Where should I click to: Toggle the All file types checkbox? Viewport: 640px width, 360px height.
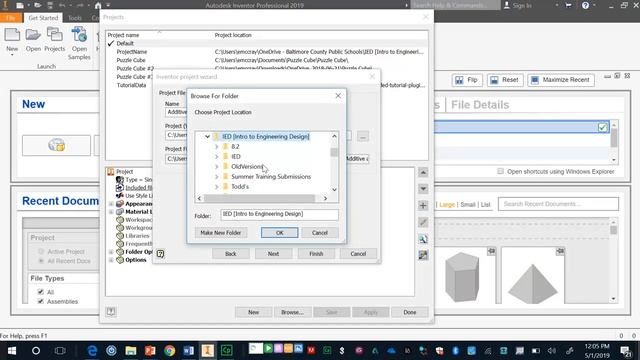coord(40,292)
